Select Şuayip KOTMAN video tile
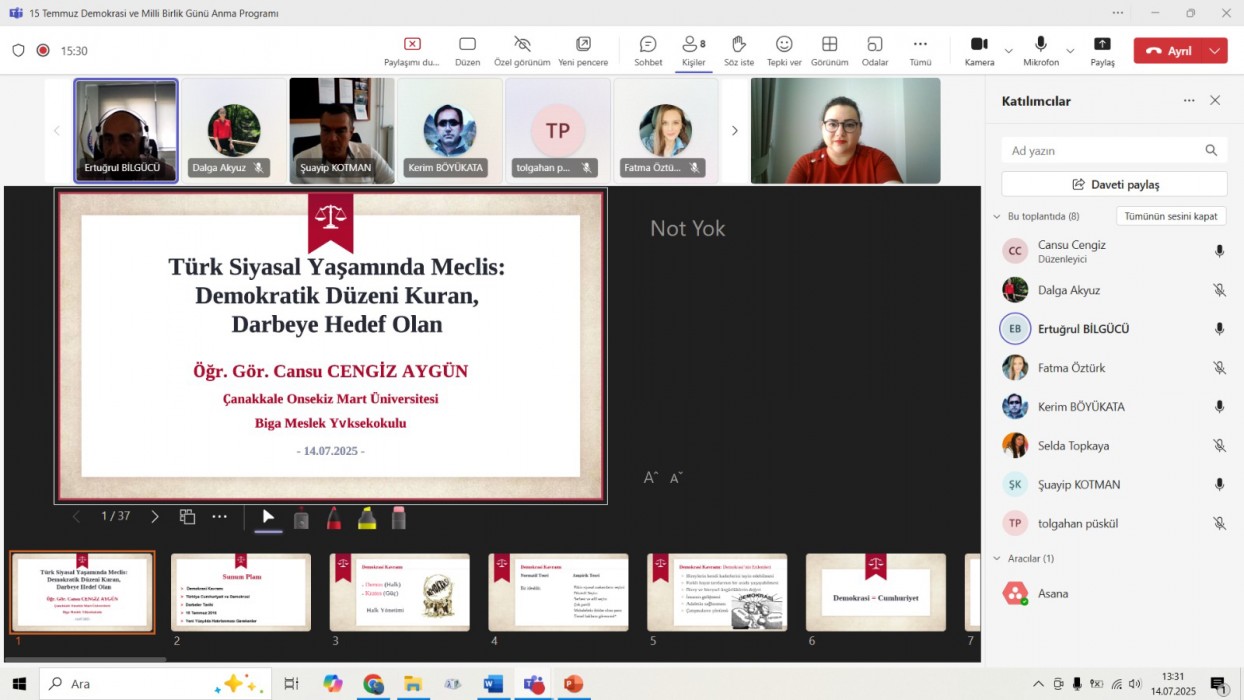1244x700 pixels. coord(342,131)
